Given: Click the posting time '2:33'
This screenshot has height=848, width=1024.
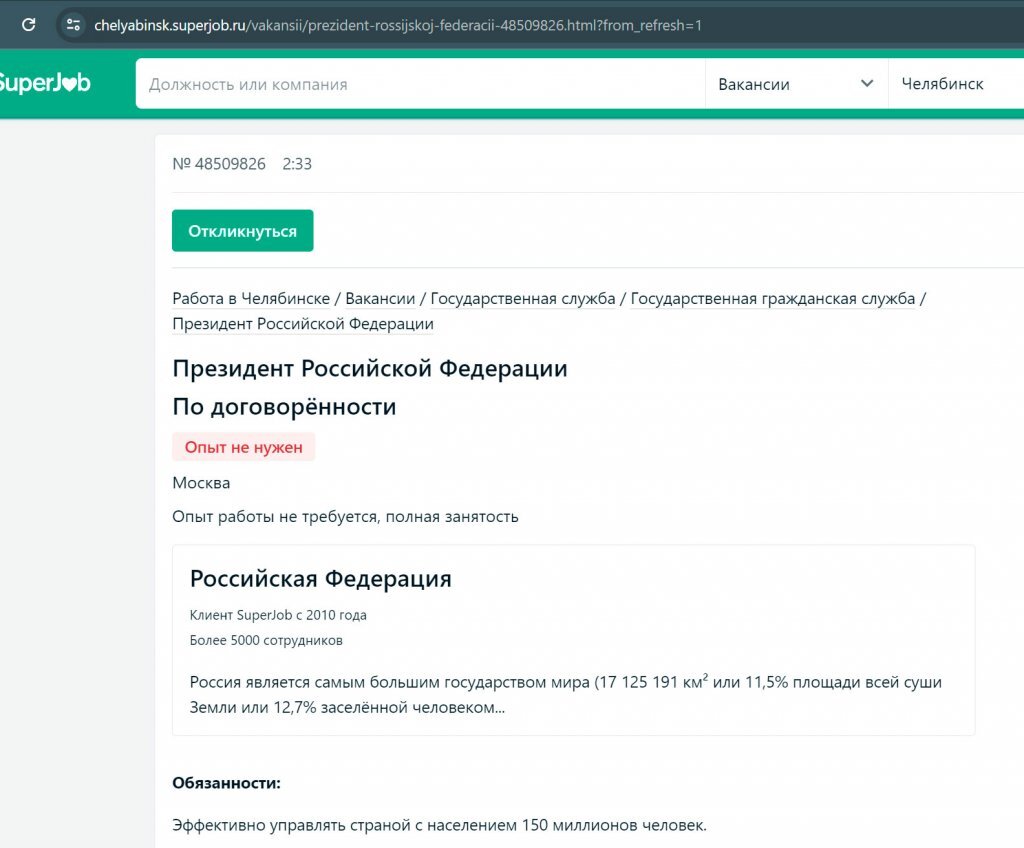Looking at the screenshot, I should 297,164.
